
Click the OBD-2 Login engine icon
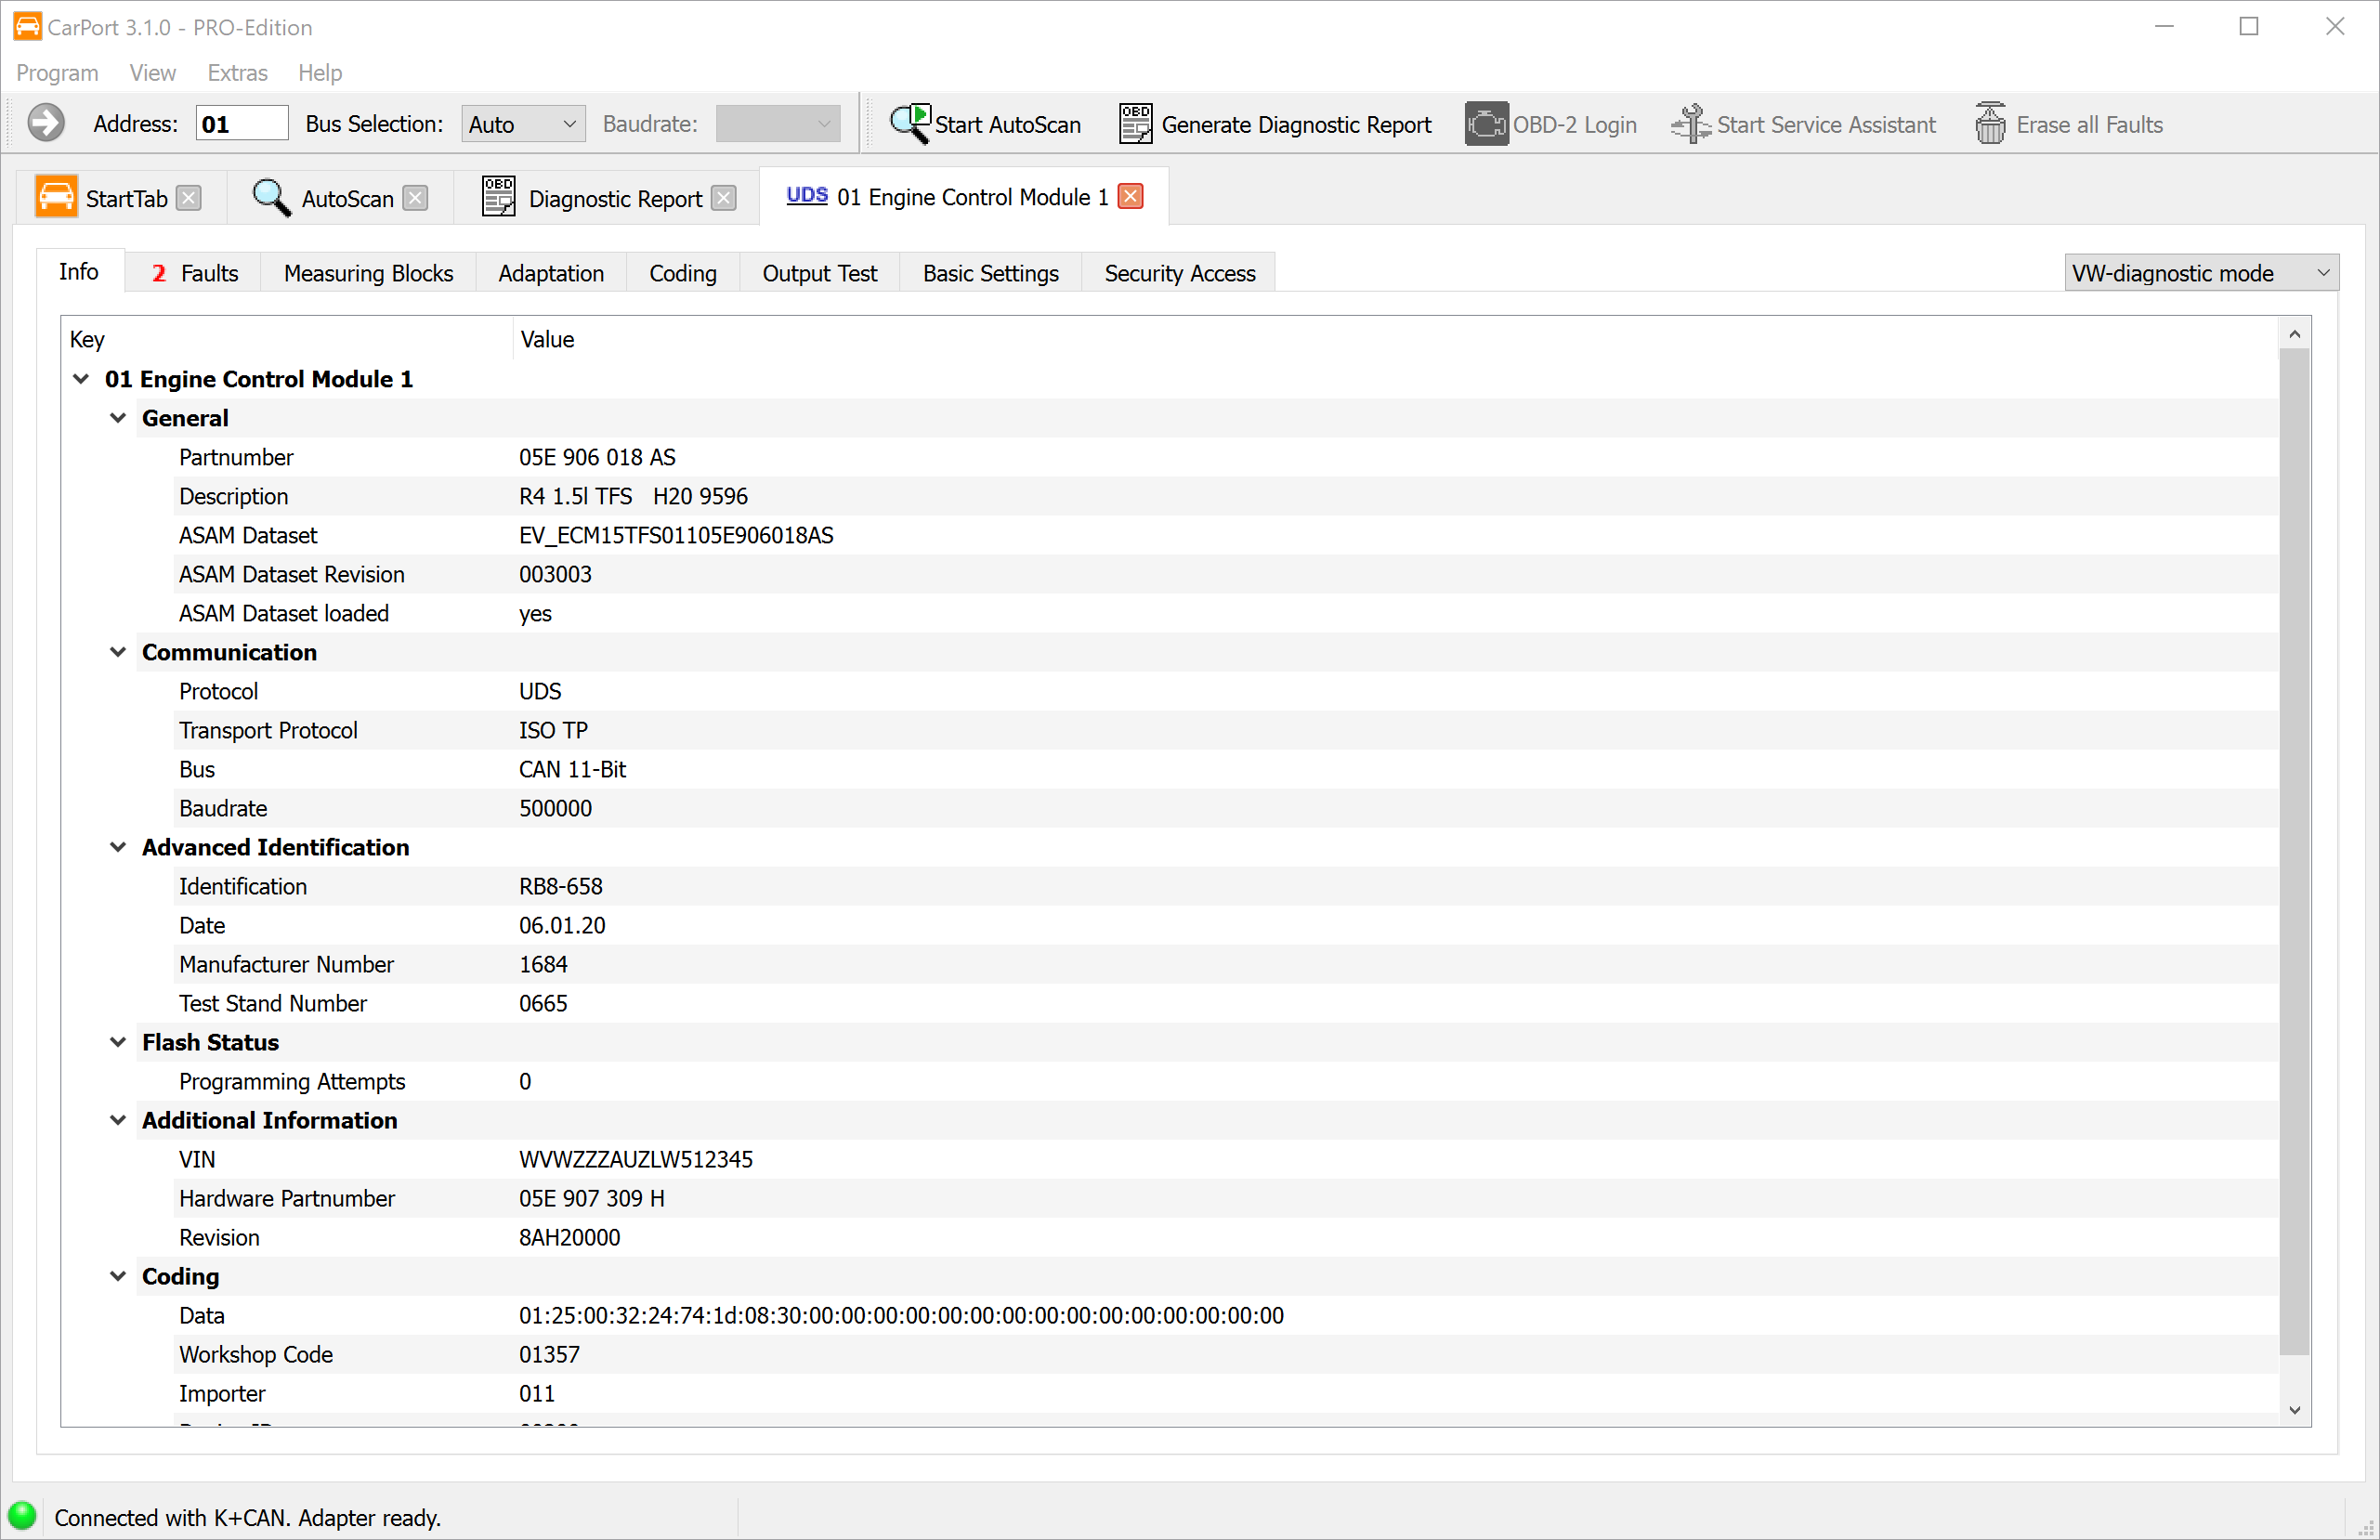1486,124
